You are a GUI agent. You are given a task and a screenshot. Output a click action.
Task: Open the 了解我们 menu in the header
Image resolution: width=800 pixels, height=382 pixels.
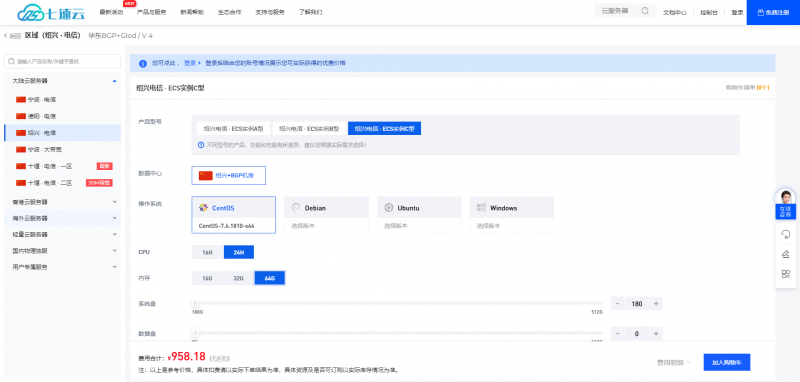coord(310,12)
